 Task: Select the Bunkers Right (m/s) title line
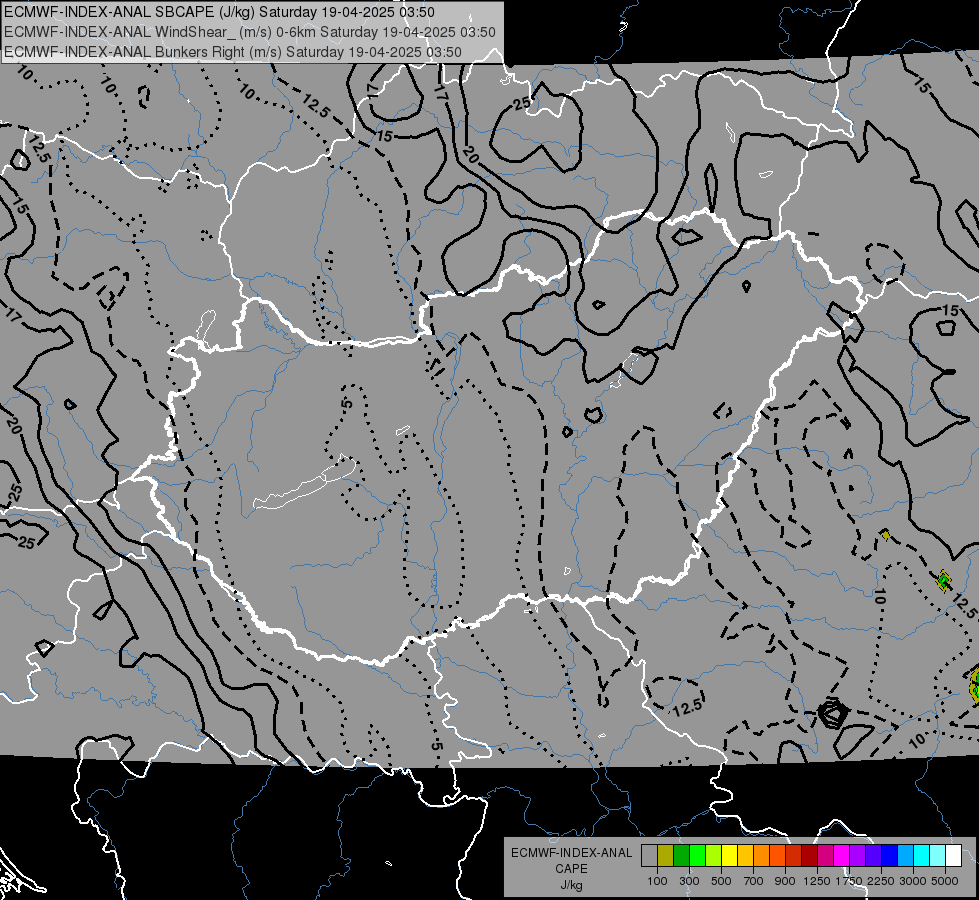coord(233,52)
